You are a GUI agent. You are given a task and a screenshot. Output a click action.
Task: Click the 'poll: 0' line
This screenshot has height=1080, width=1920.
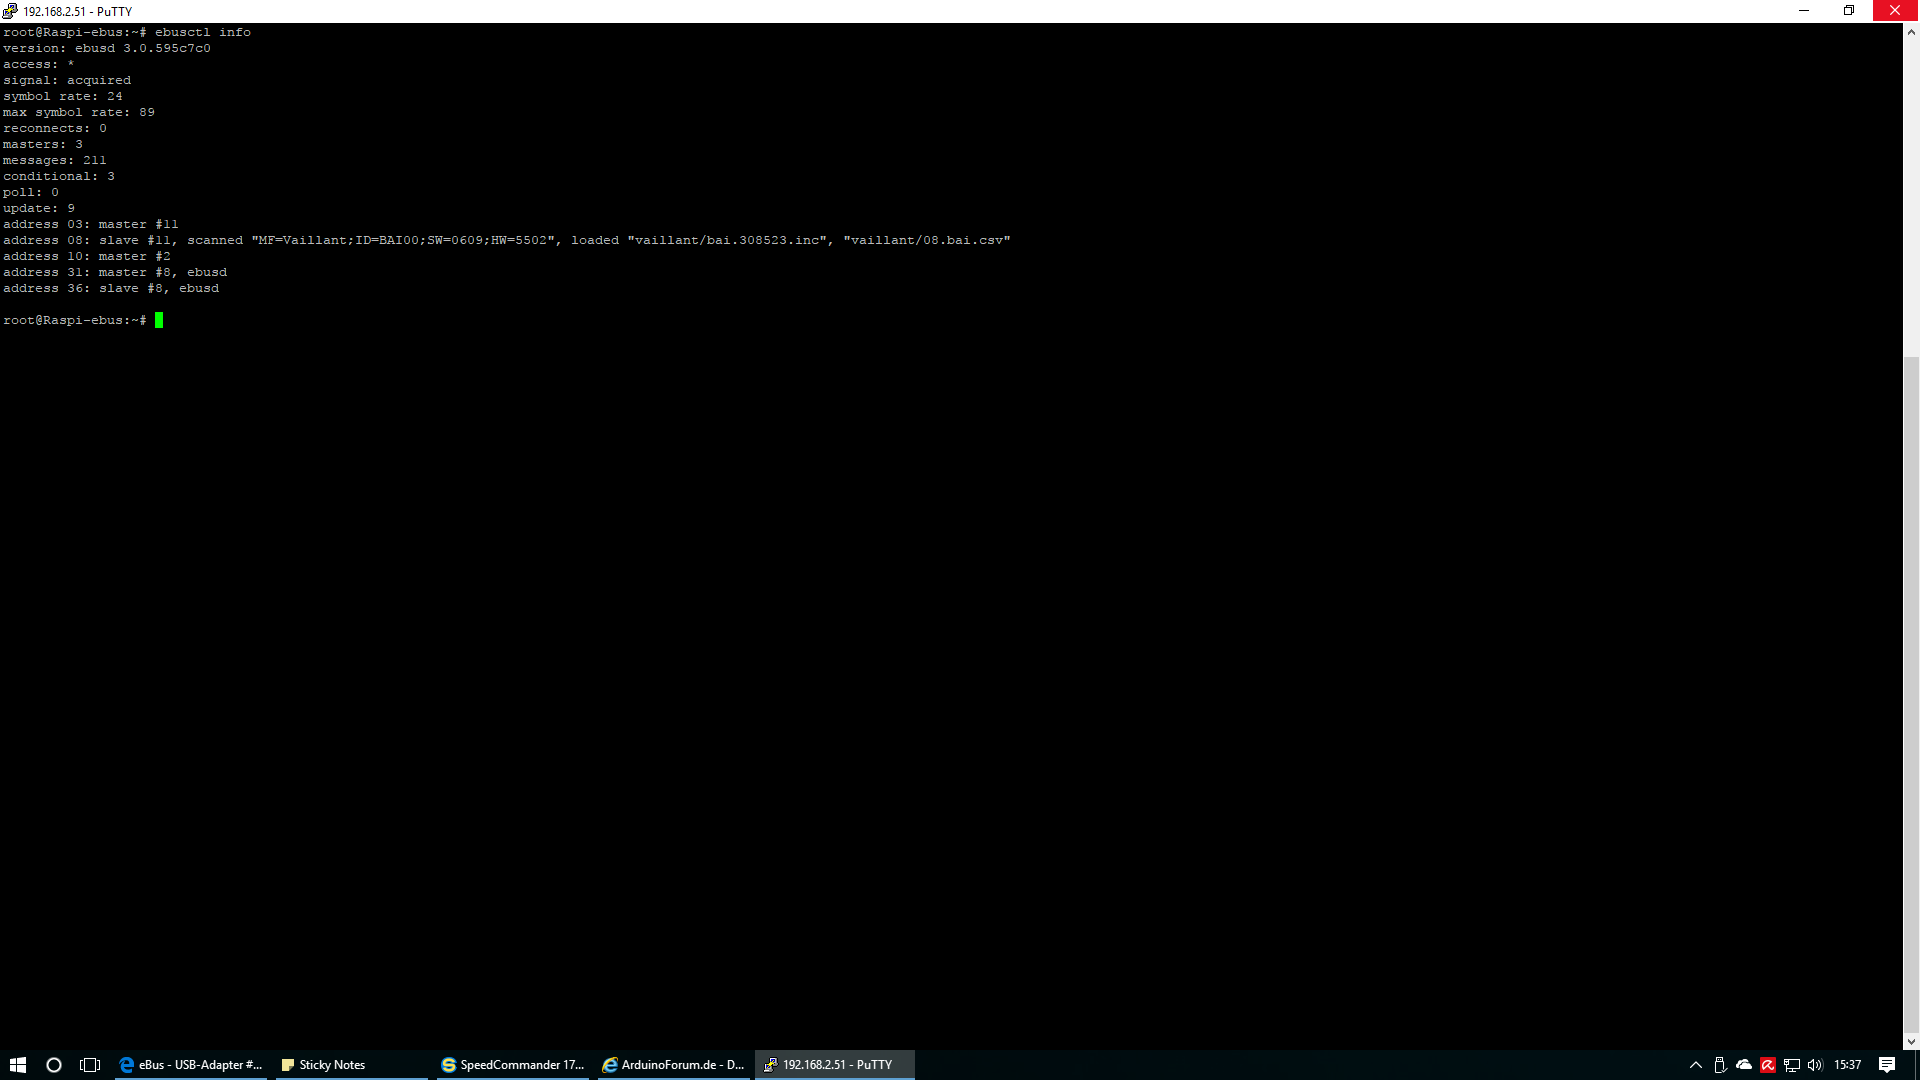[x=31, y=192]
